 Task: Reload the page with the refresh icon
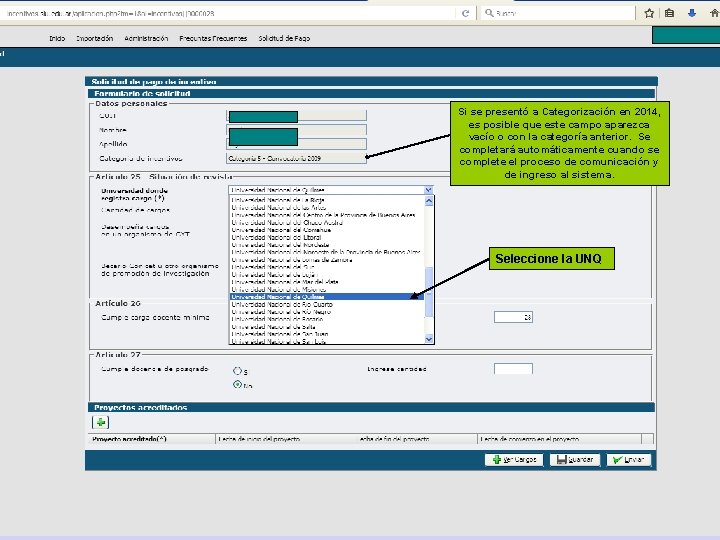(x=465, y=13)
